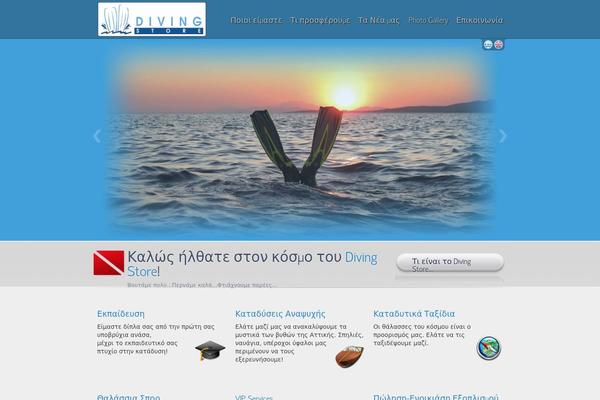
Task: Open the Επικοινωνία contact page
Action: (479, 20)
